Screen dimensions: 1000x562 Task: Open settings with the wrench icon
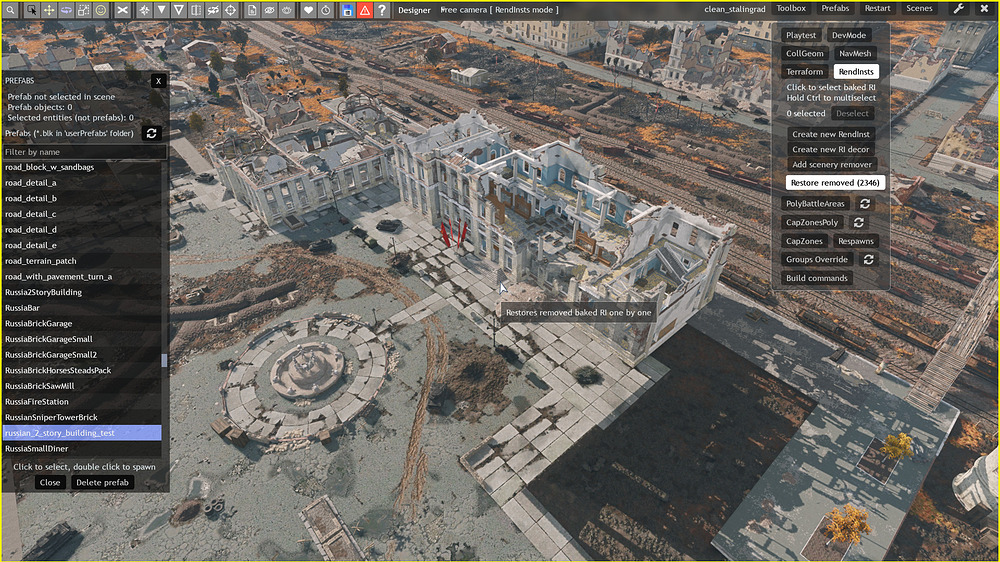point(958,9)
